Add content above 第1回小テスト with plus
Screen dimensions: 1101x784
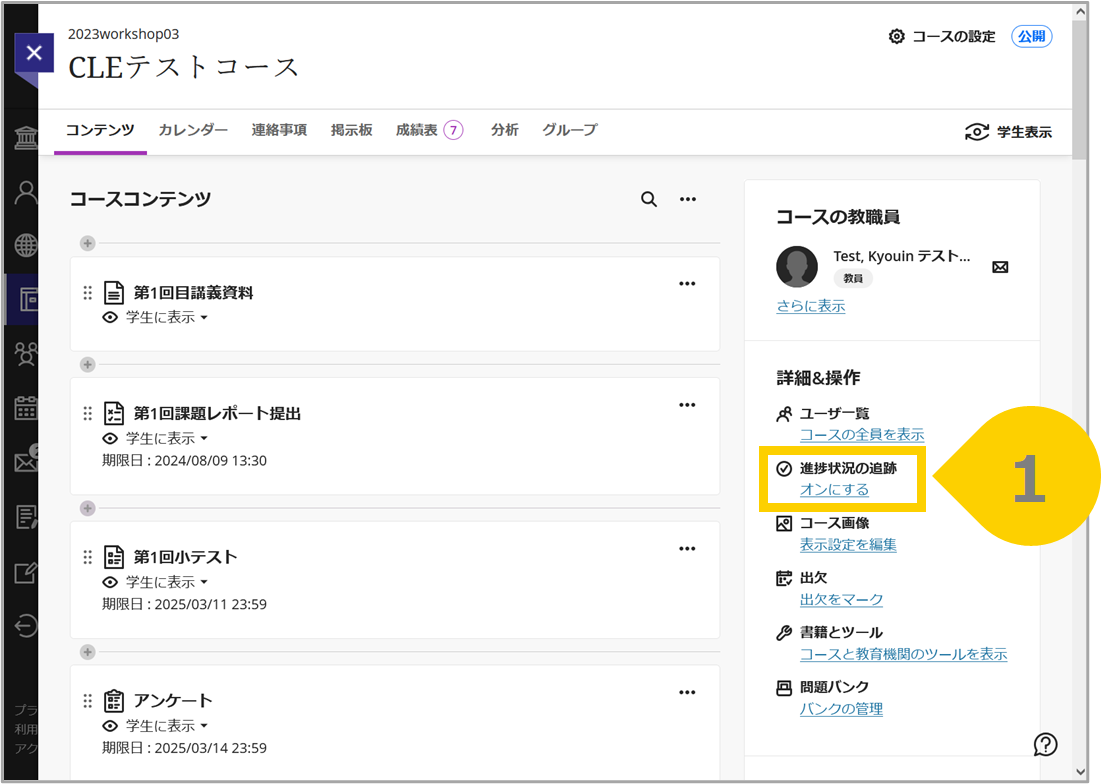(88, 508)
